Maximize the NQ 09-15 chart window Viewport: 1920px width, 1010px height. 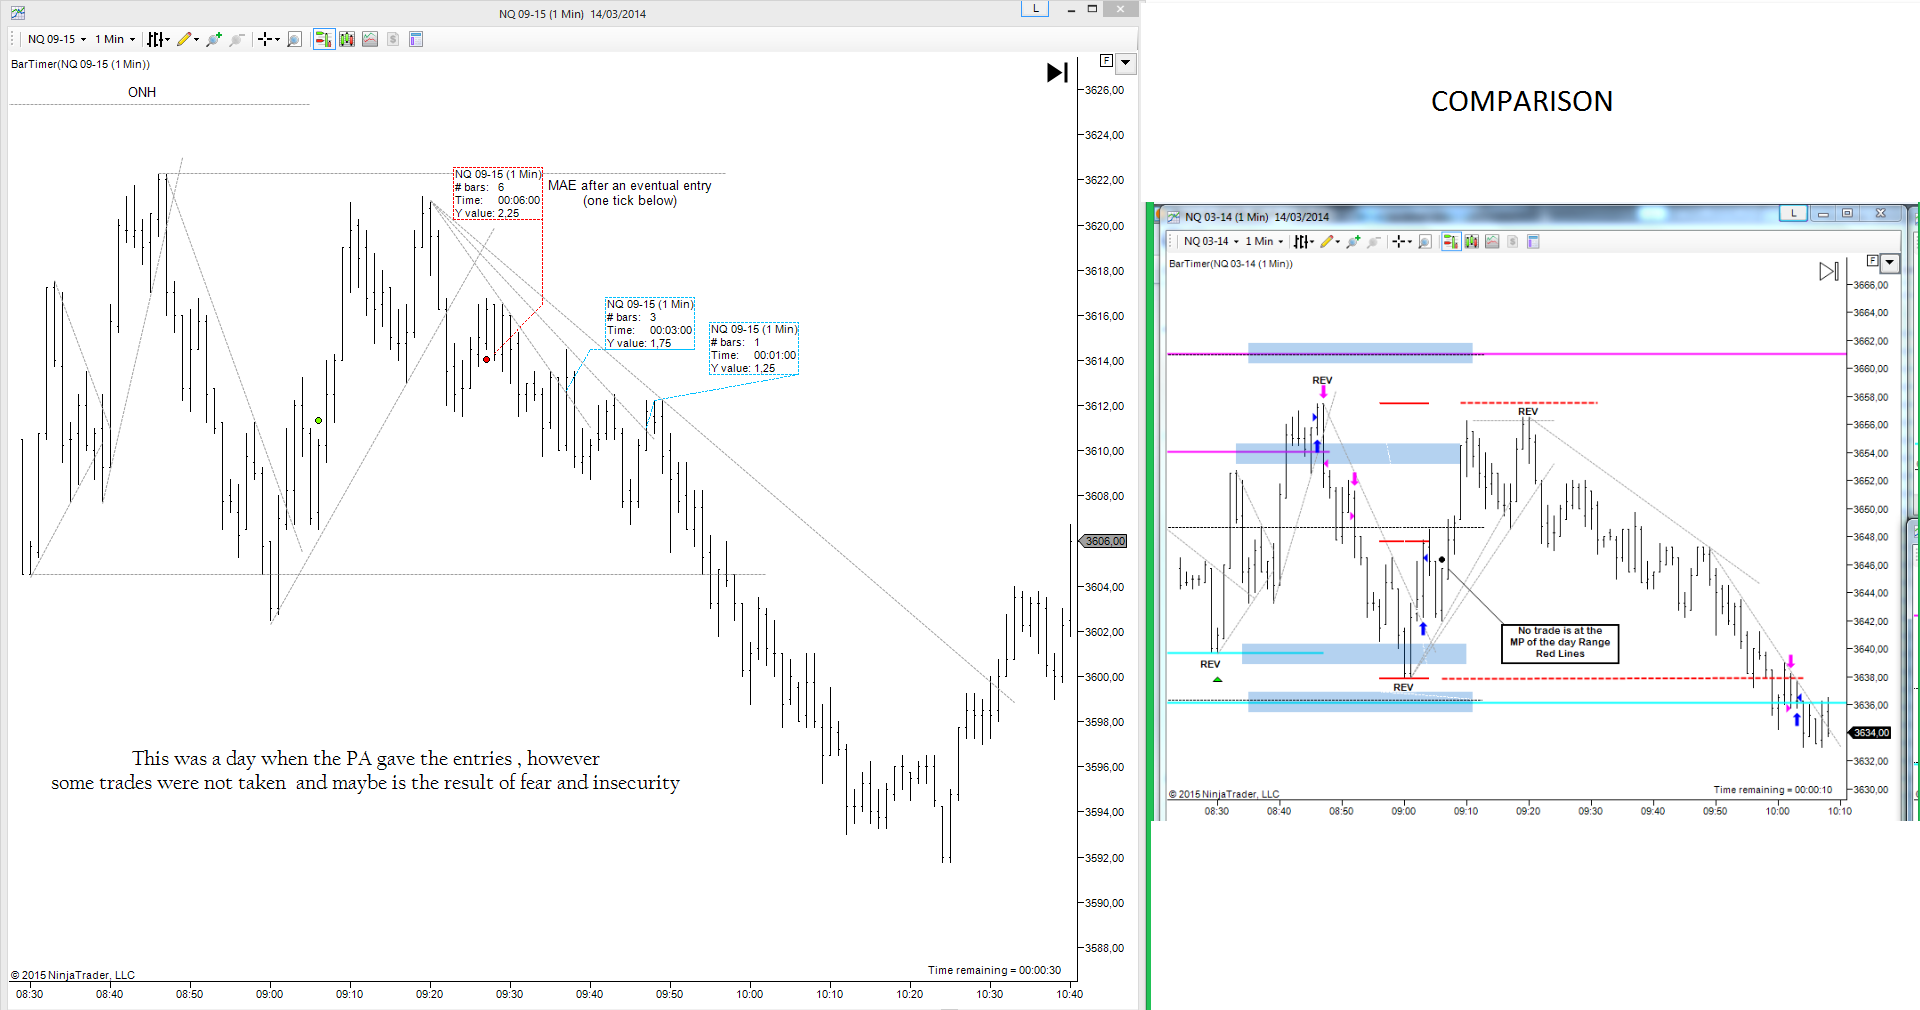click(1093, 9)
